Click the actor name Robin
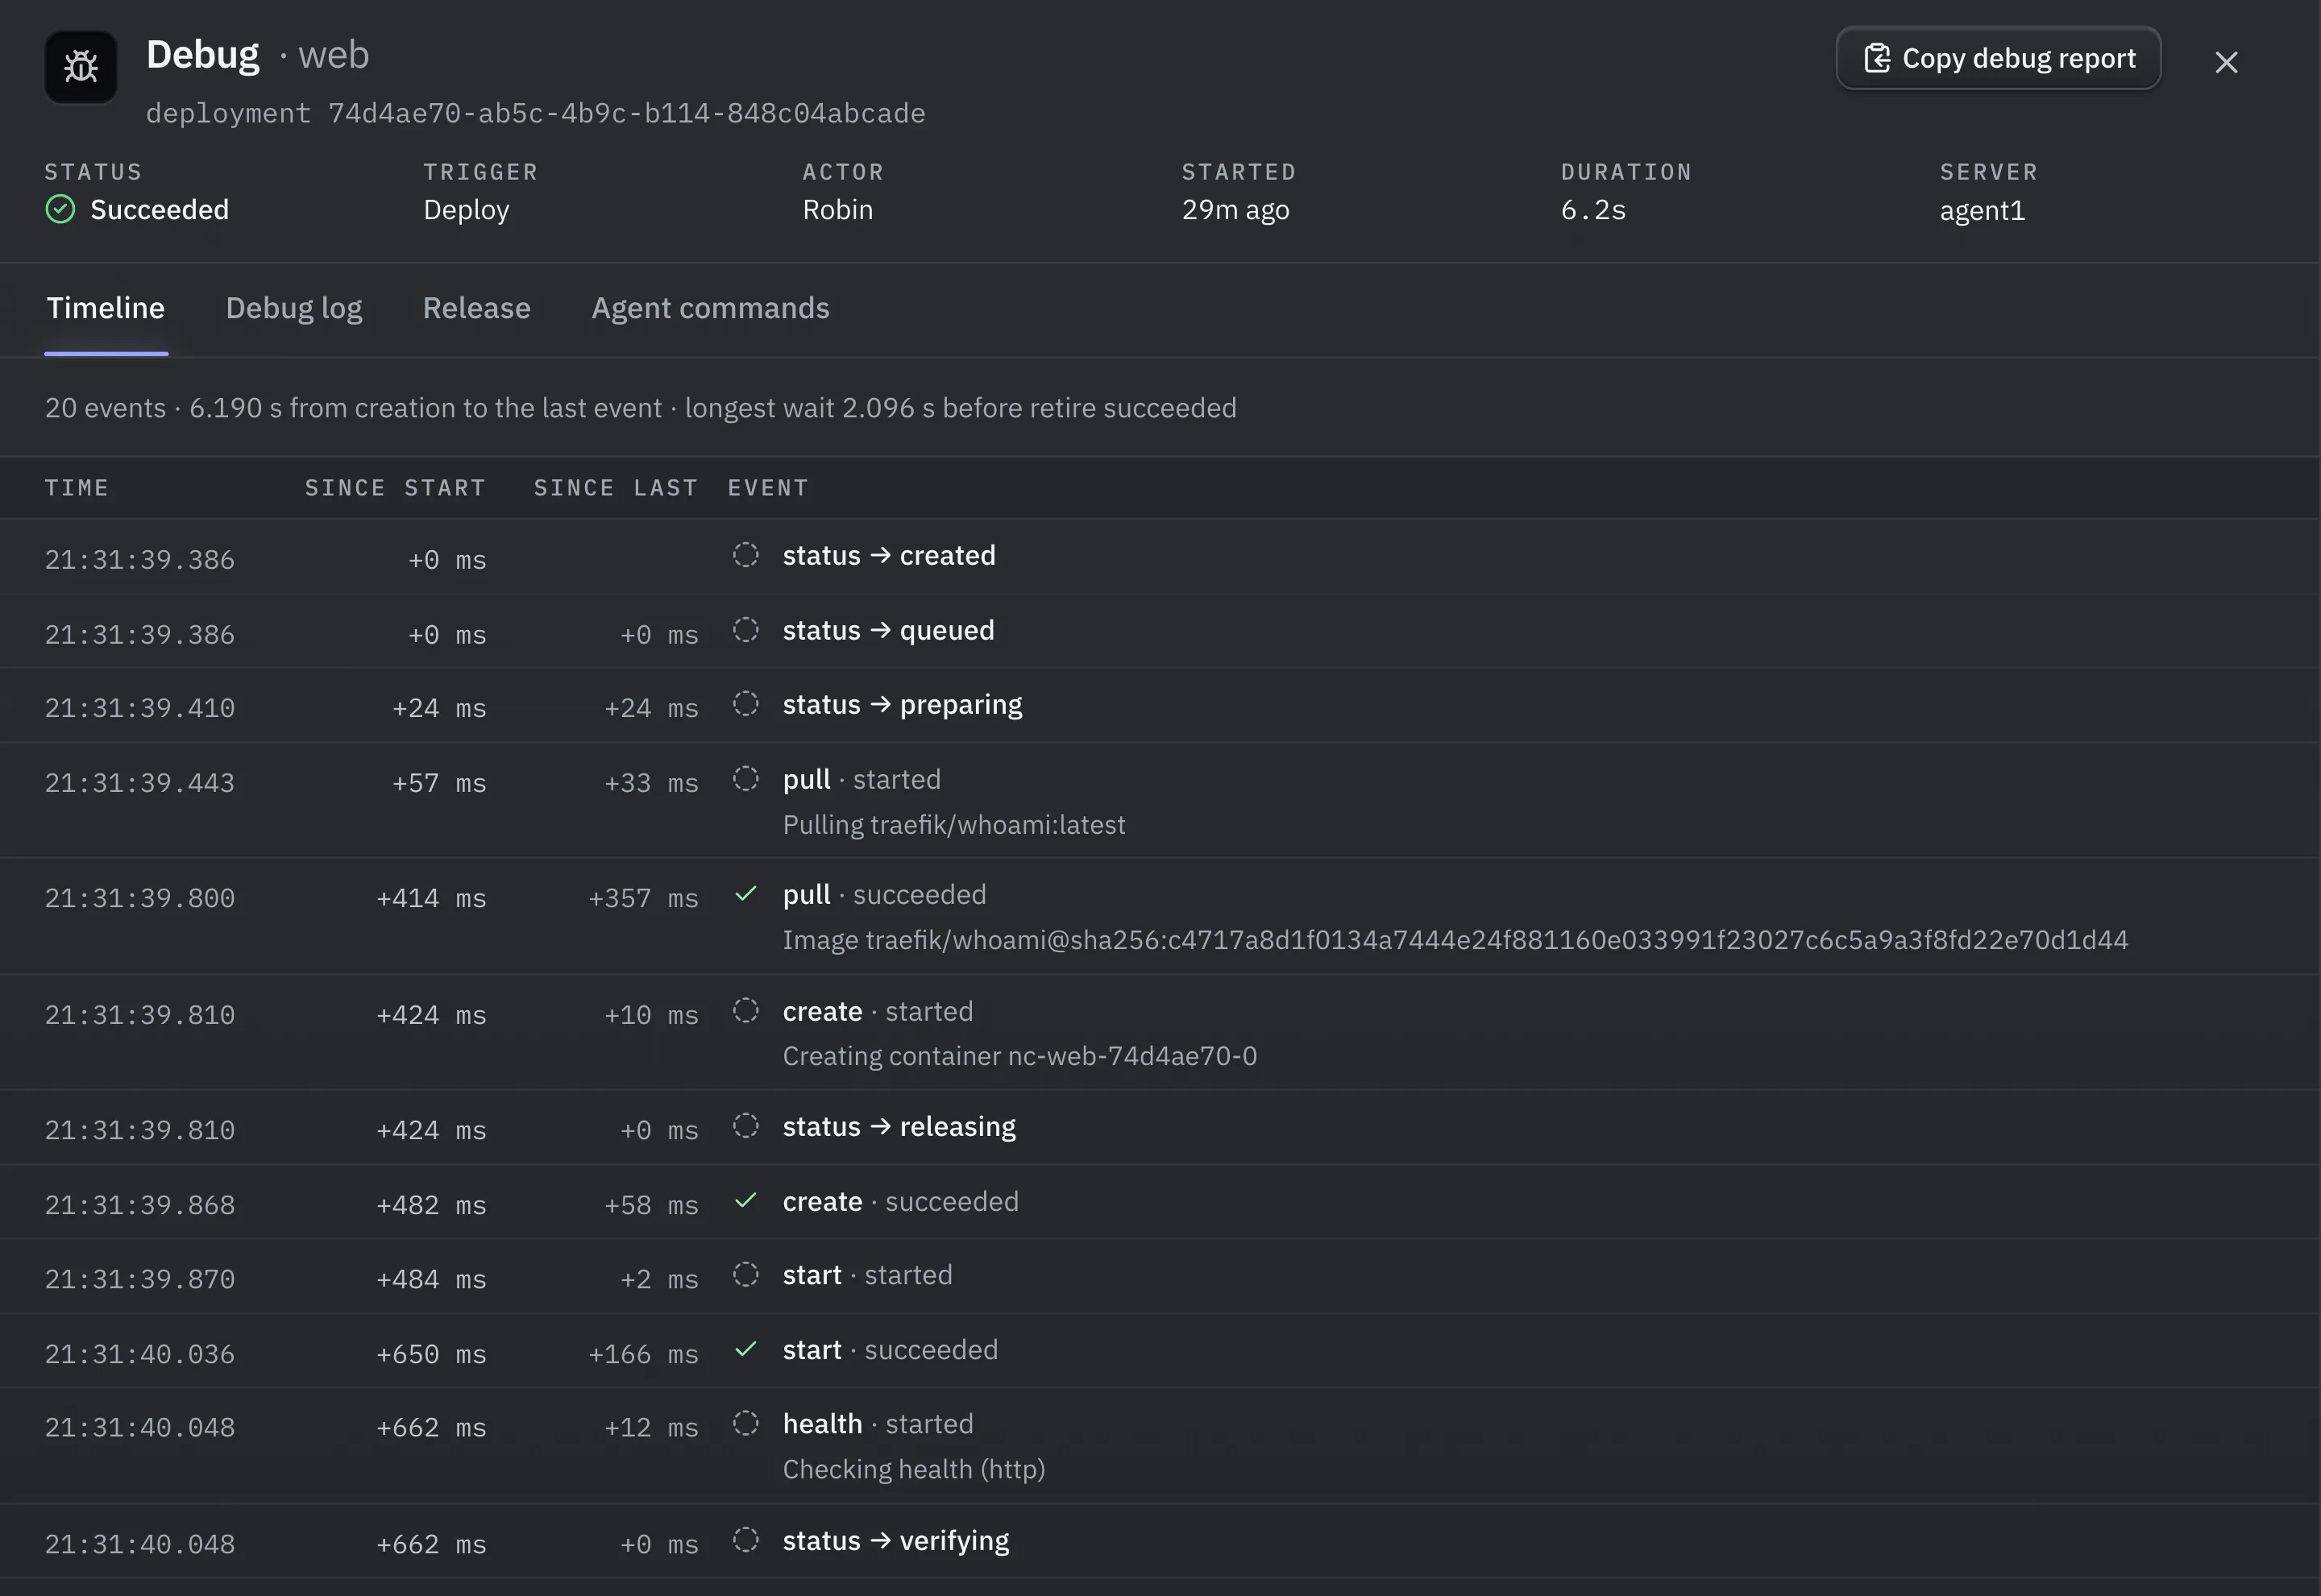 [x=838, y=210]
